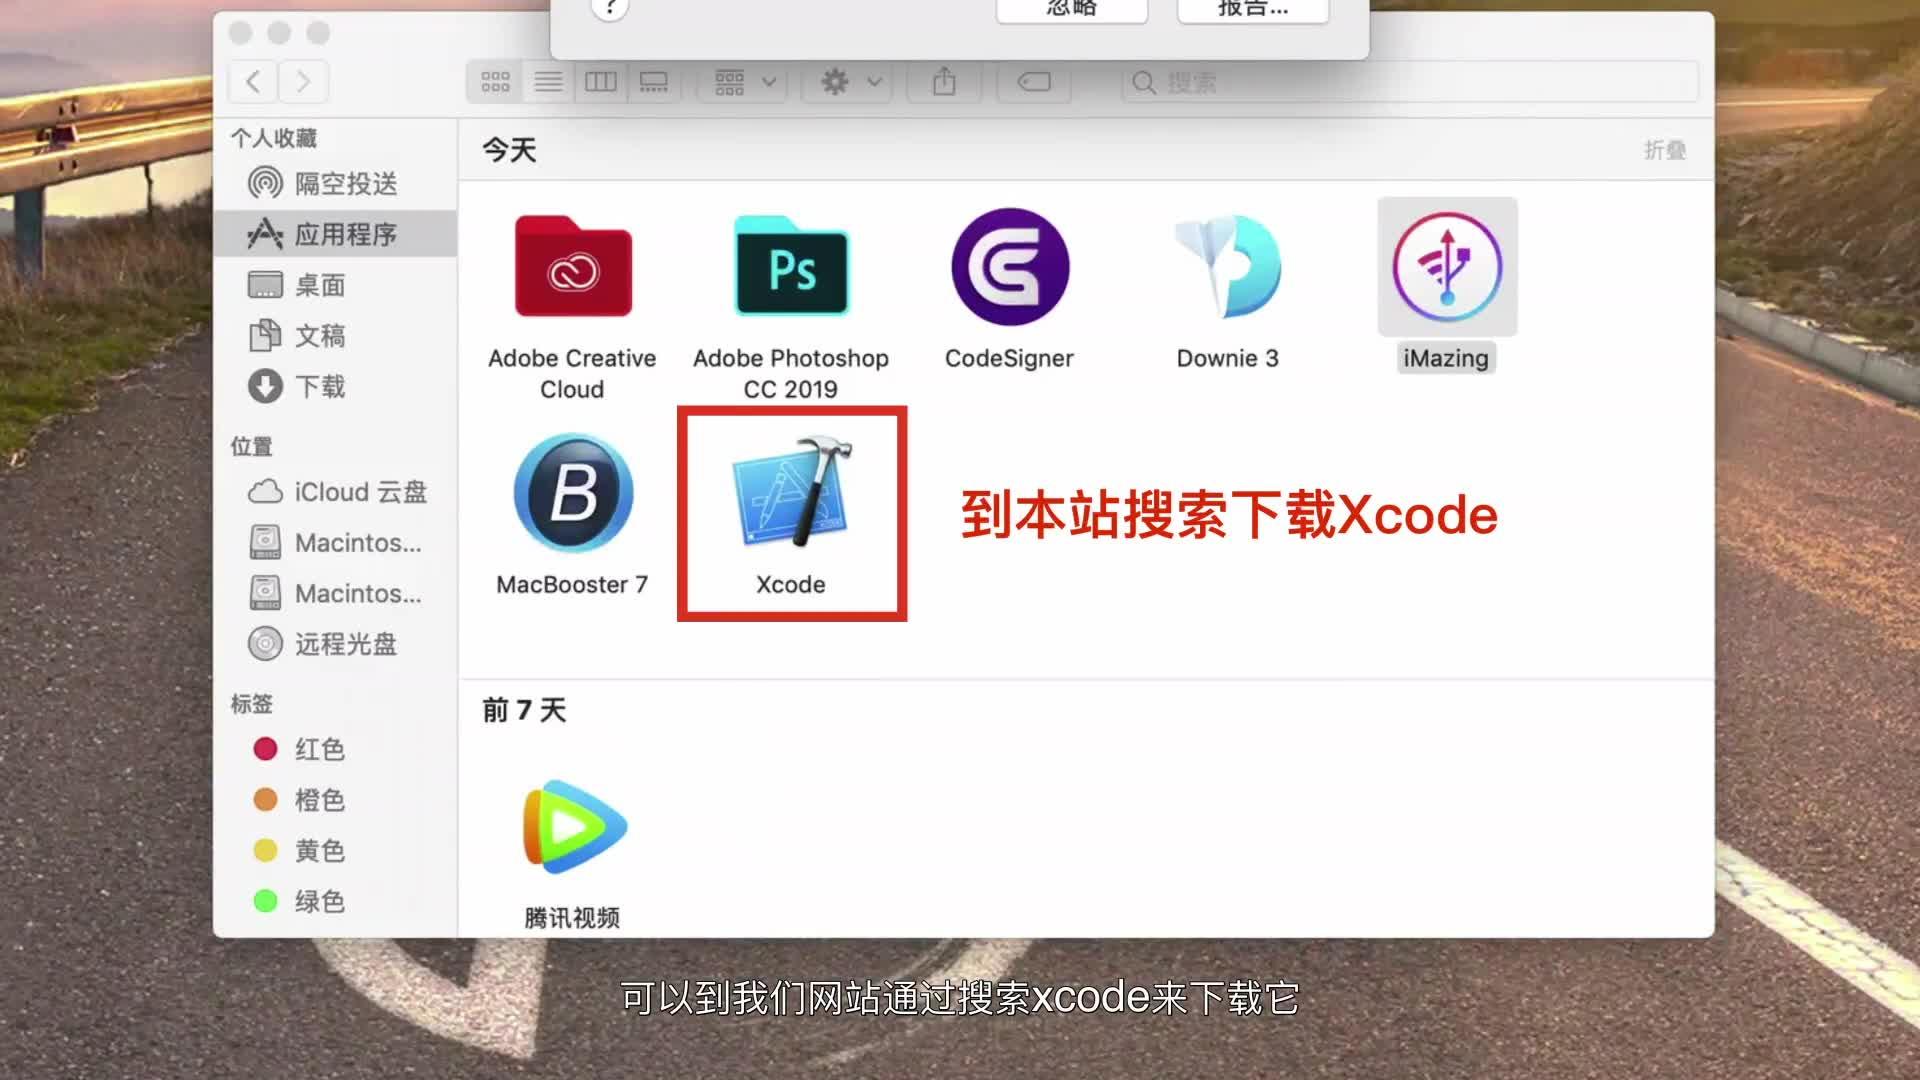
Task: Open the Adobe Photoshop CC 2019 folder
Action: click(x=791, y=267)
